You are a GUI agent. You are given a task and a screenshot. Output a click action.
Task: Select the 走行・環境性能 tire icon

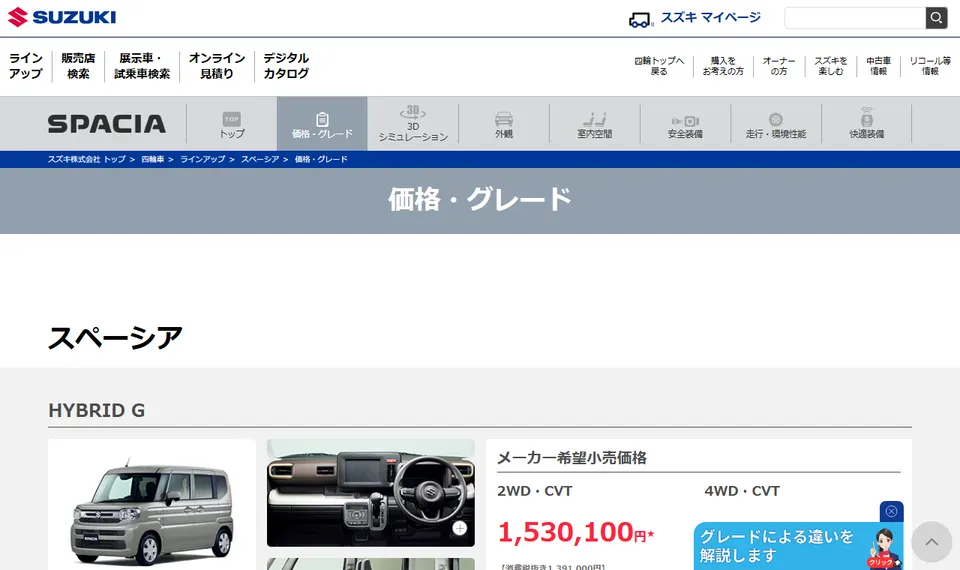(776, 119)
